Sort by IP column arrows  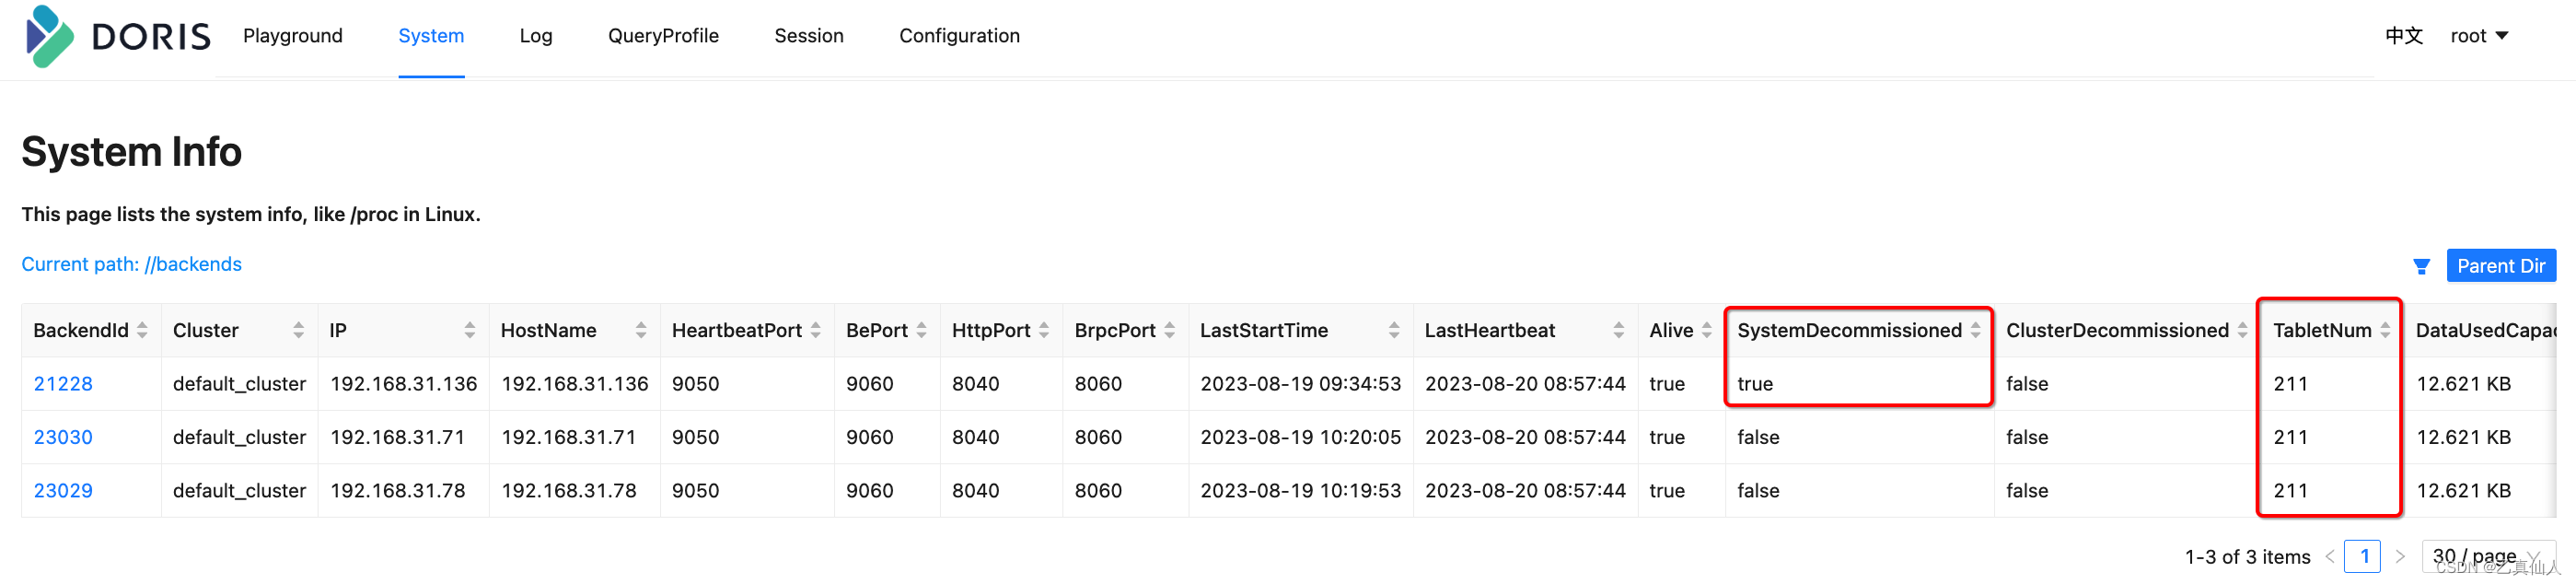(x=469, y=330)
